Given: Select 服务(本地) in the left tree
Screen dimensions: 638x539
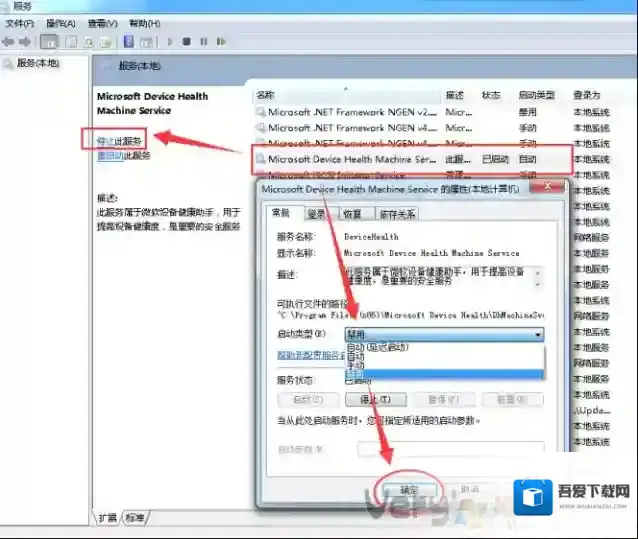Looking at the screenshot, I should pyautogui.click(x=38, y=63).
